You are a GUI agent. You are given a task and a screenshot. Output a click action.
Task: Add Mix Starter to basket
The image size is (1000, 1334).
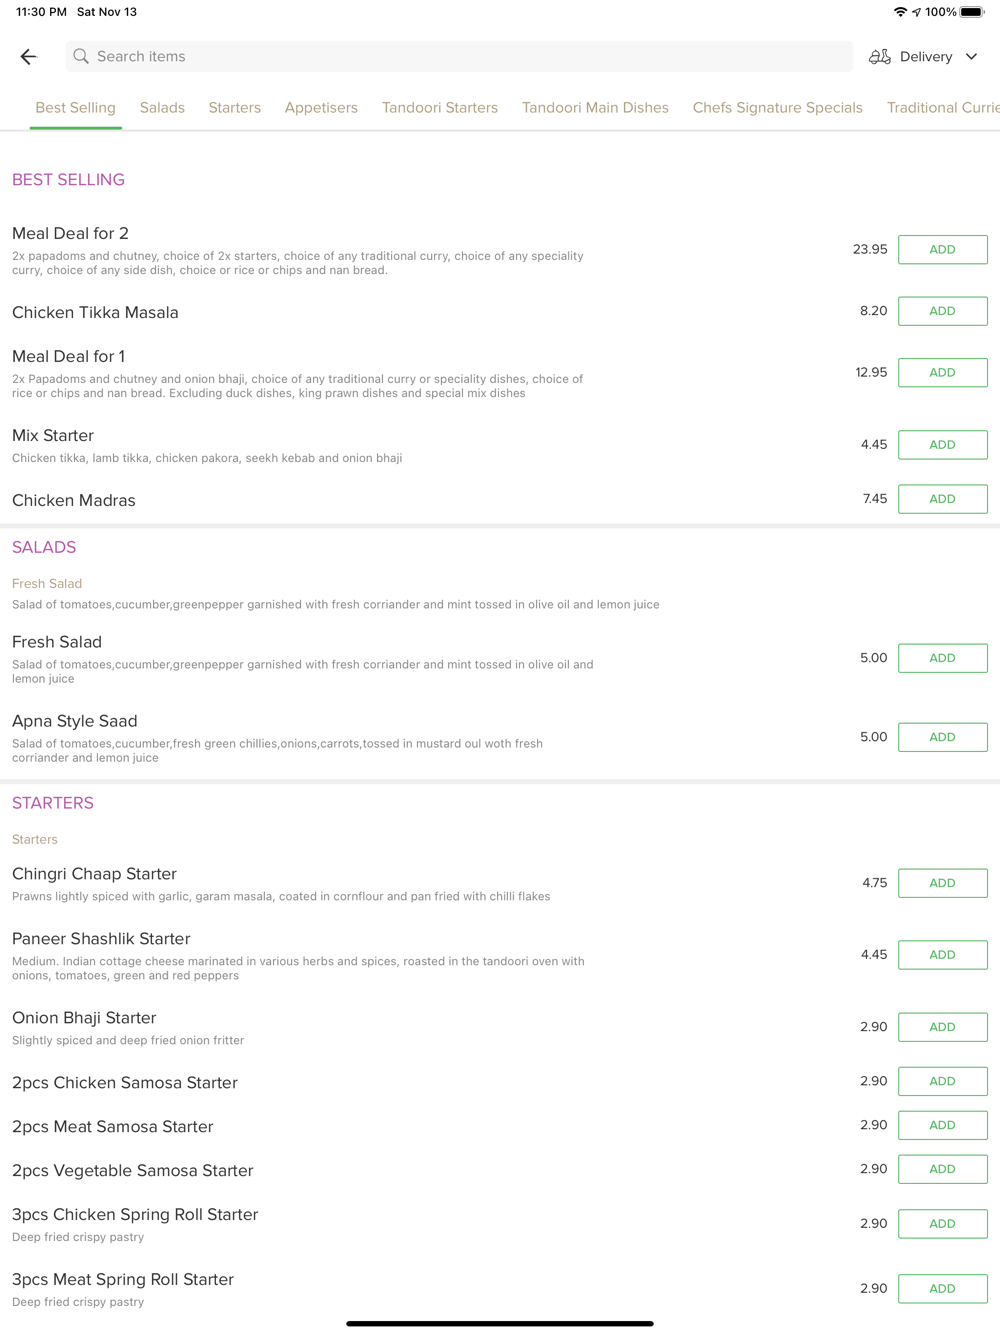942,445
